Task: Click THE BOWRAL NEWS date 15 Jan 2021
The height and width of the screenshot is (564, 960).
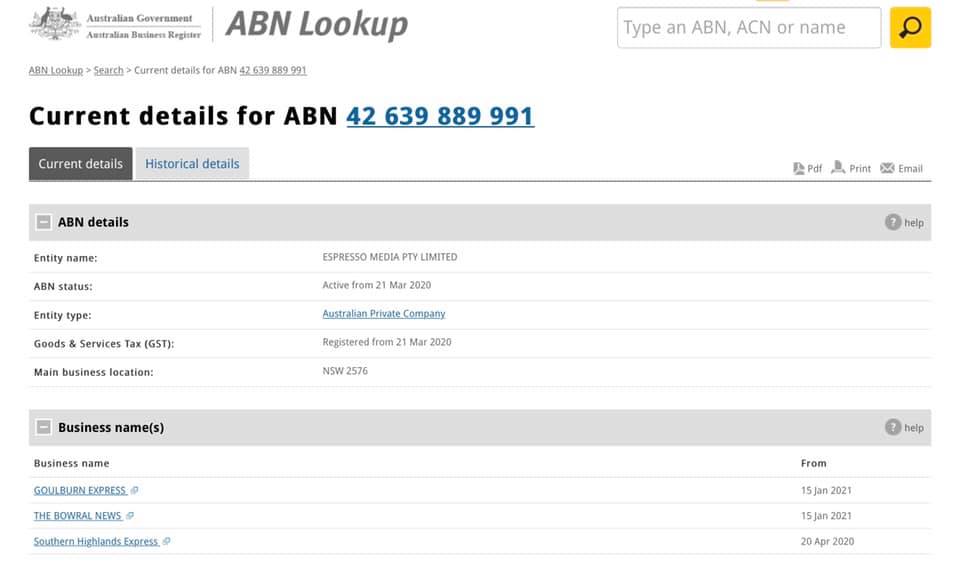Action: [826, 516]
